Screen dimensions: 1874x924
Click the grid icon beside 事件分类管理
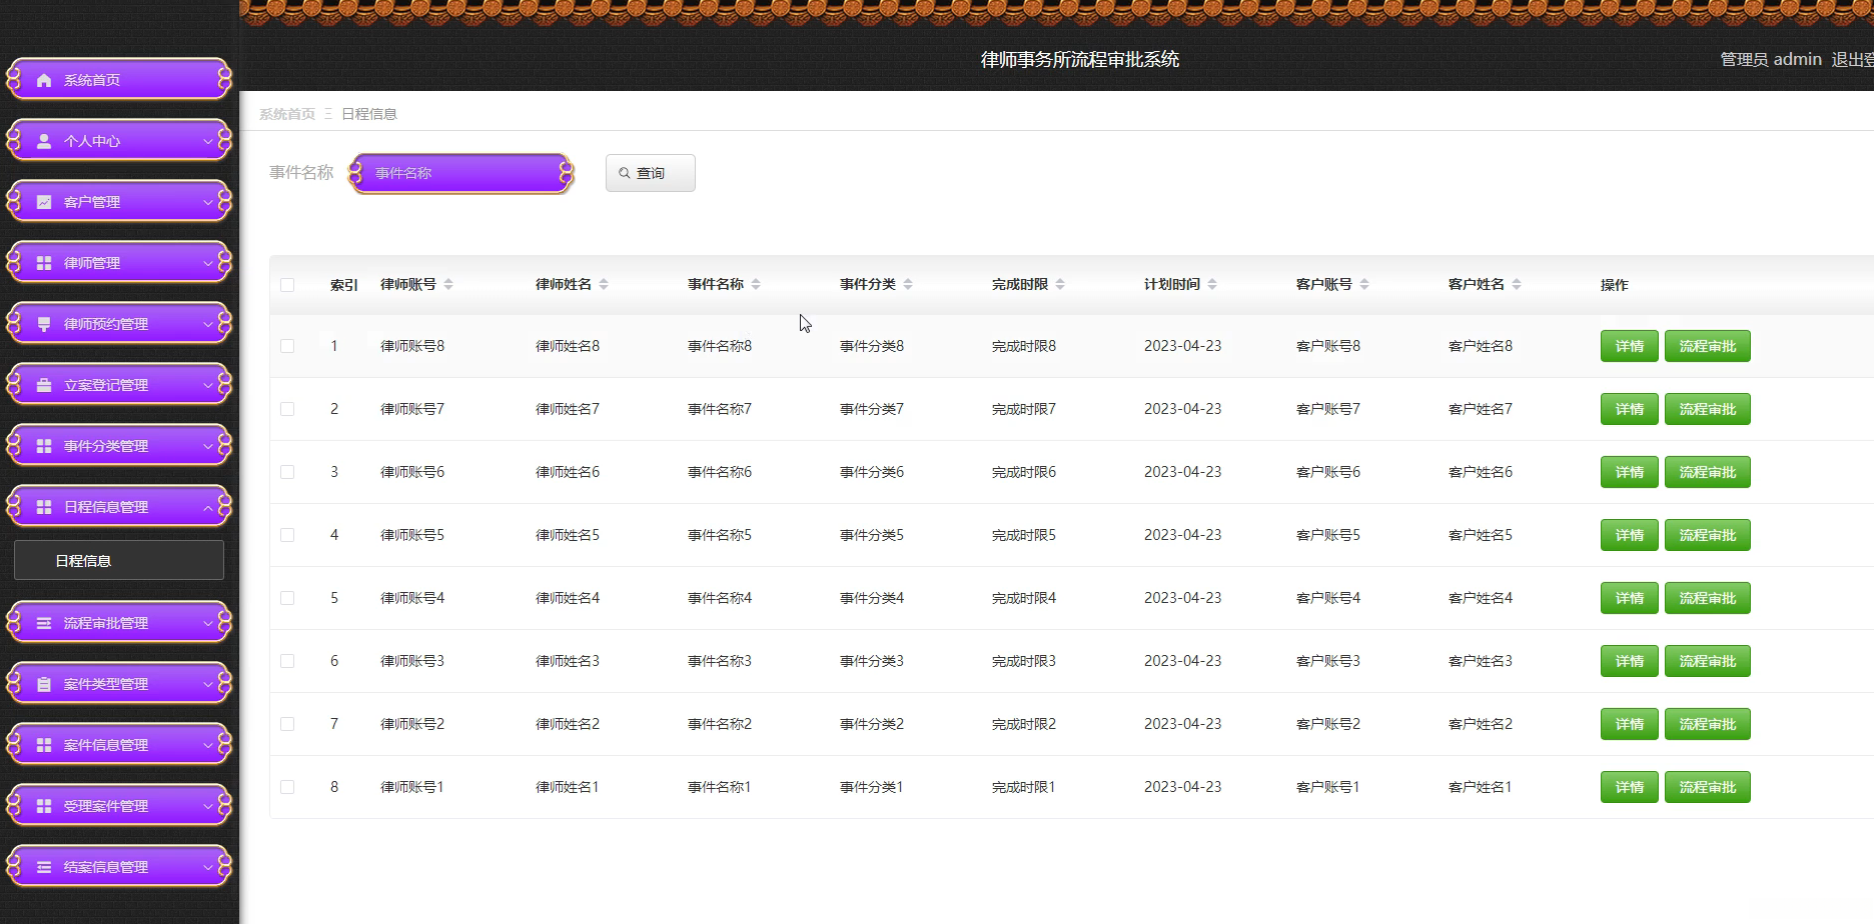click(44, 446)
